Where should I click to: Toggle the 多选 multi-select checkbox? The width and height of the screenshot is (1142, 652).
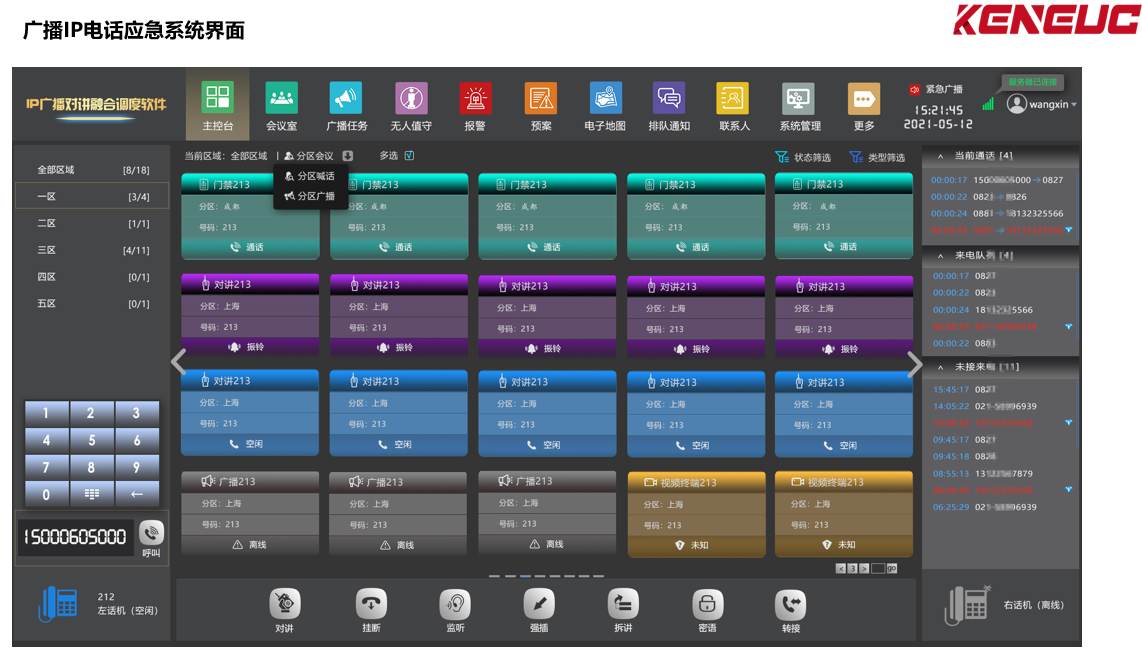point(409,155)
